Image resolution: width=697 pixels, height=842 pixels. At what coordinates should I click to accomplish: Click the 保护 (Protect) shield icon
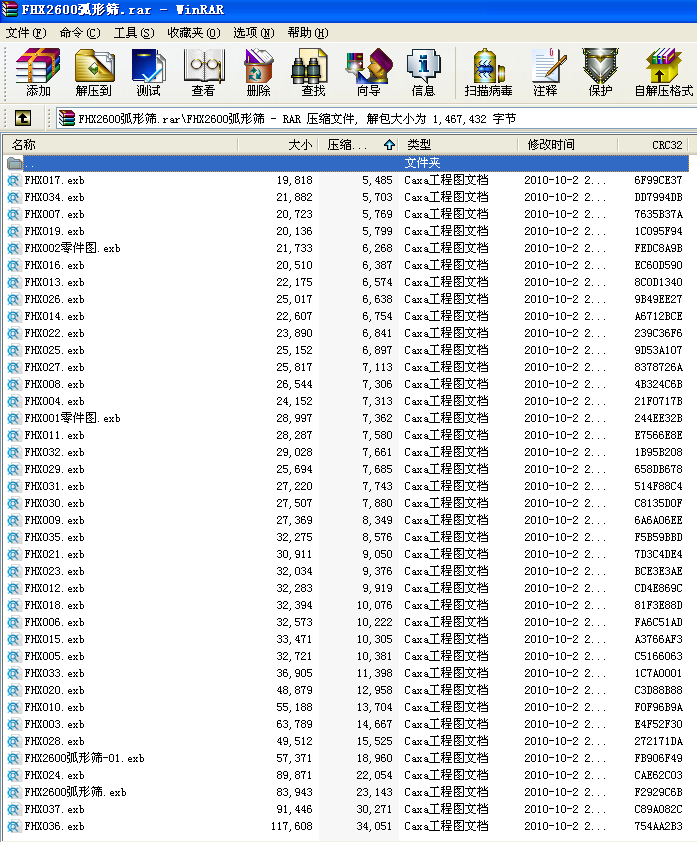(600, 72)
